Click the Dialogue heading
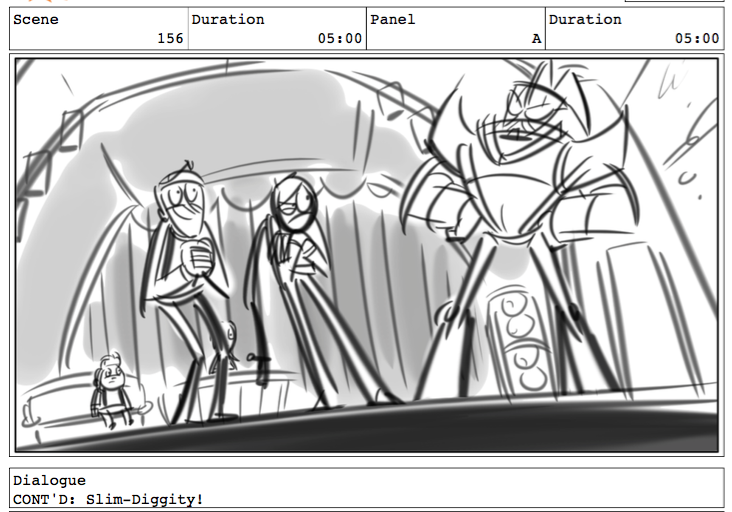The width and height of the screenshot is (732, 512). coord(49,481)
